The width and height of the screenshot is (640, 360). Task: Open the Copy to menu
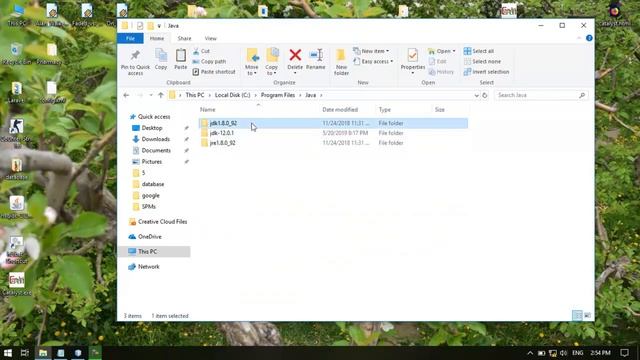(x=271, y=62)
